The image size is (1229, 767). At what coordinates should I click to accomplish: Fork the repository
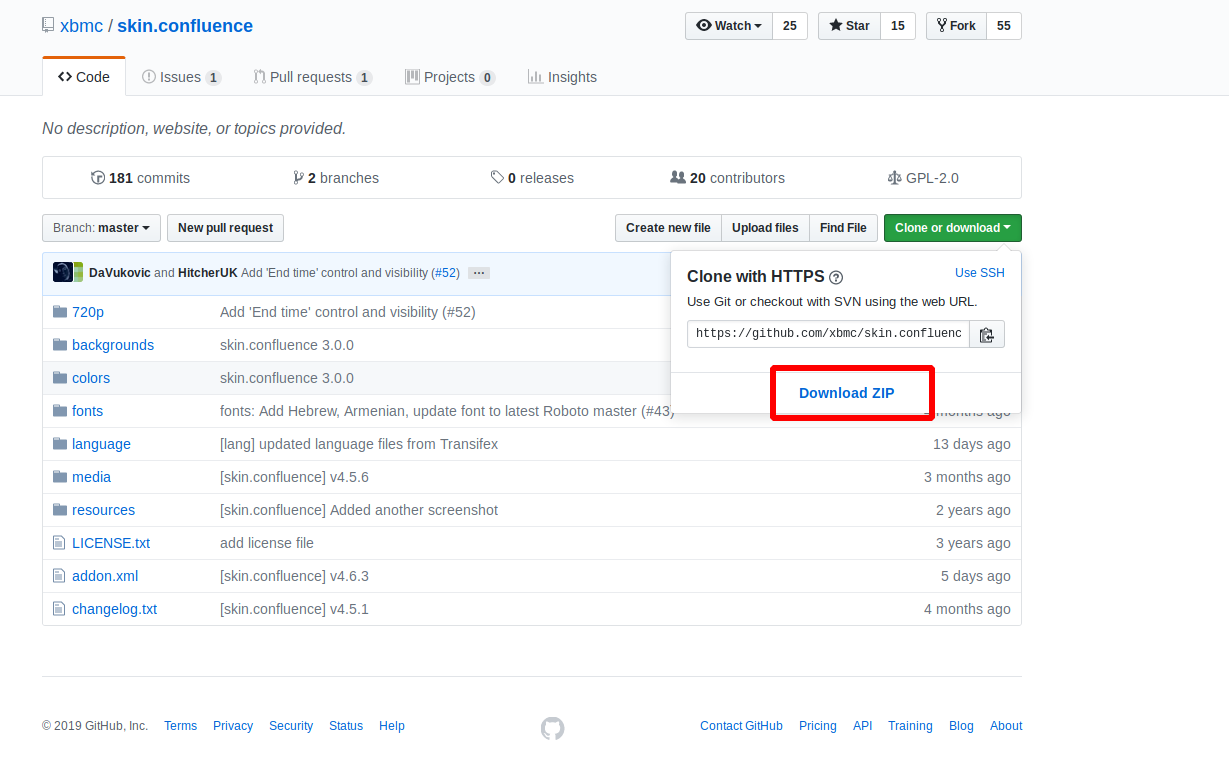coord(956,26)
